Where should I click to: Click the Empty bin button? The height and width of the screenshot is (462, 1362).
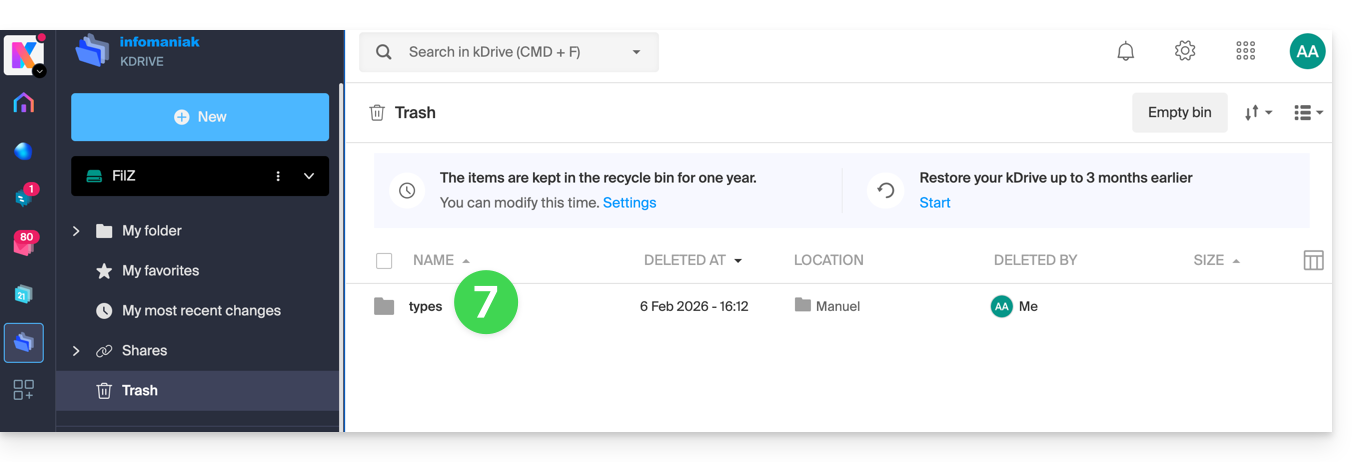[1179, 113]
